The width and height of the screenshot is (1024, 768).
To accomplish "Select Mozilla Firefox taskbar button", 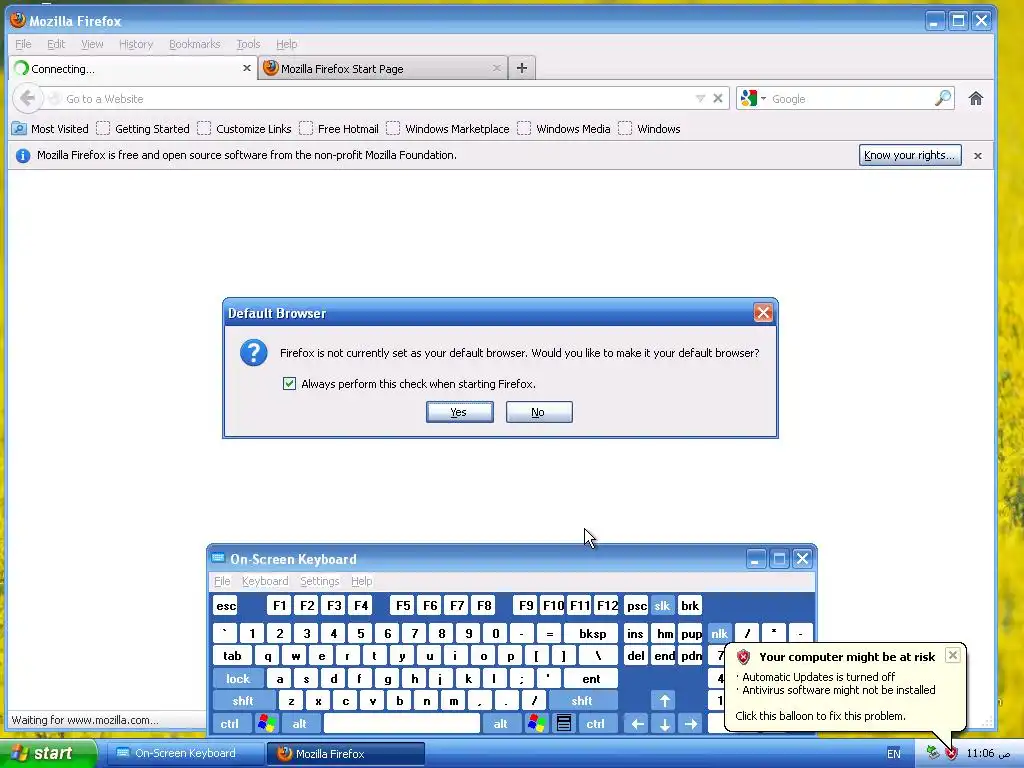I will tap(346, 754).
